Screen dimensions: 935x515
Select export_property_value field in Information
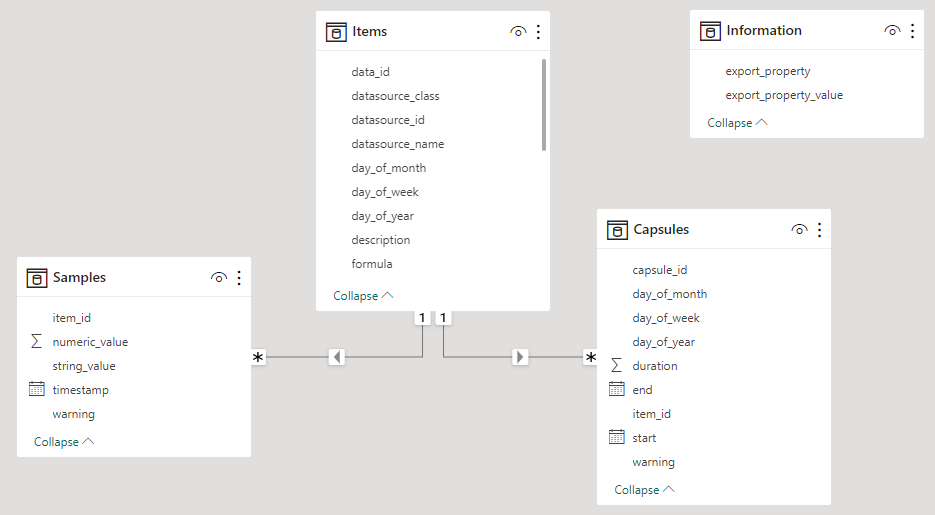point(784,95)
